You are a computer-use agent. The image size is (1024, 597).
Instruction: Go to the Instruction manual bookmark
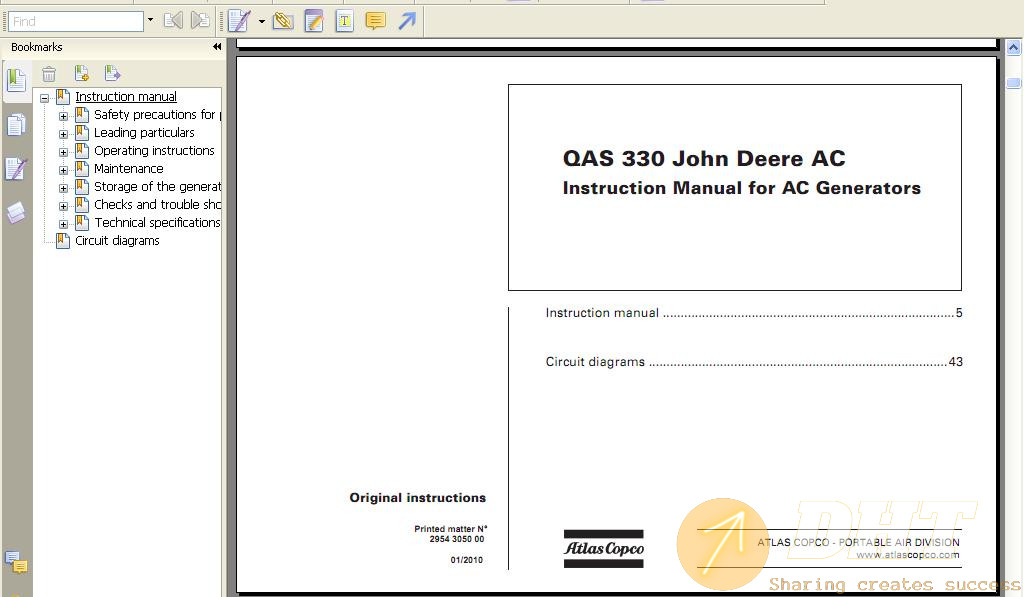click(125, 97)
